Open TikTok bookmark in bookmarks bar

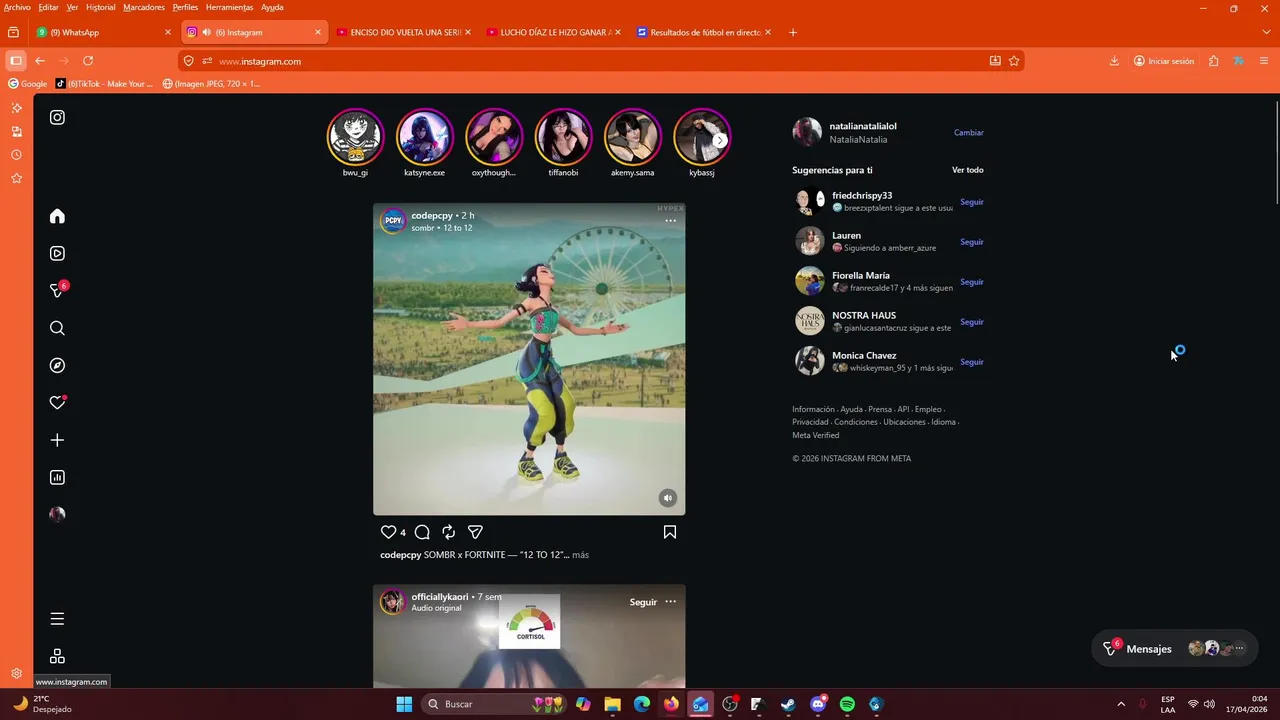104,84
